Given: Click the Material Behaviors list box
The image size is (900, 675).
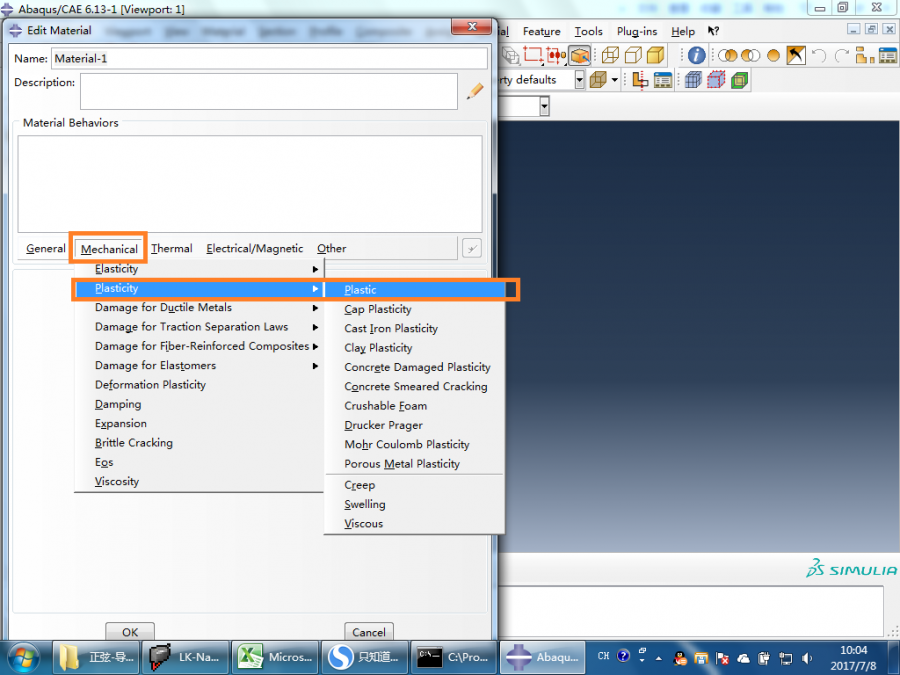Looking at the screenshot, I should (250, 184).
